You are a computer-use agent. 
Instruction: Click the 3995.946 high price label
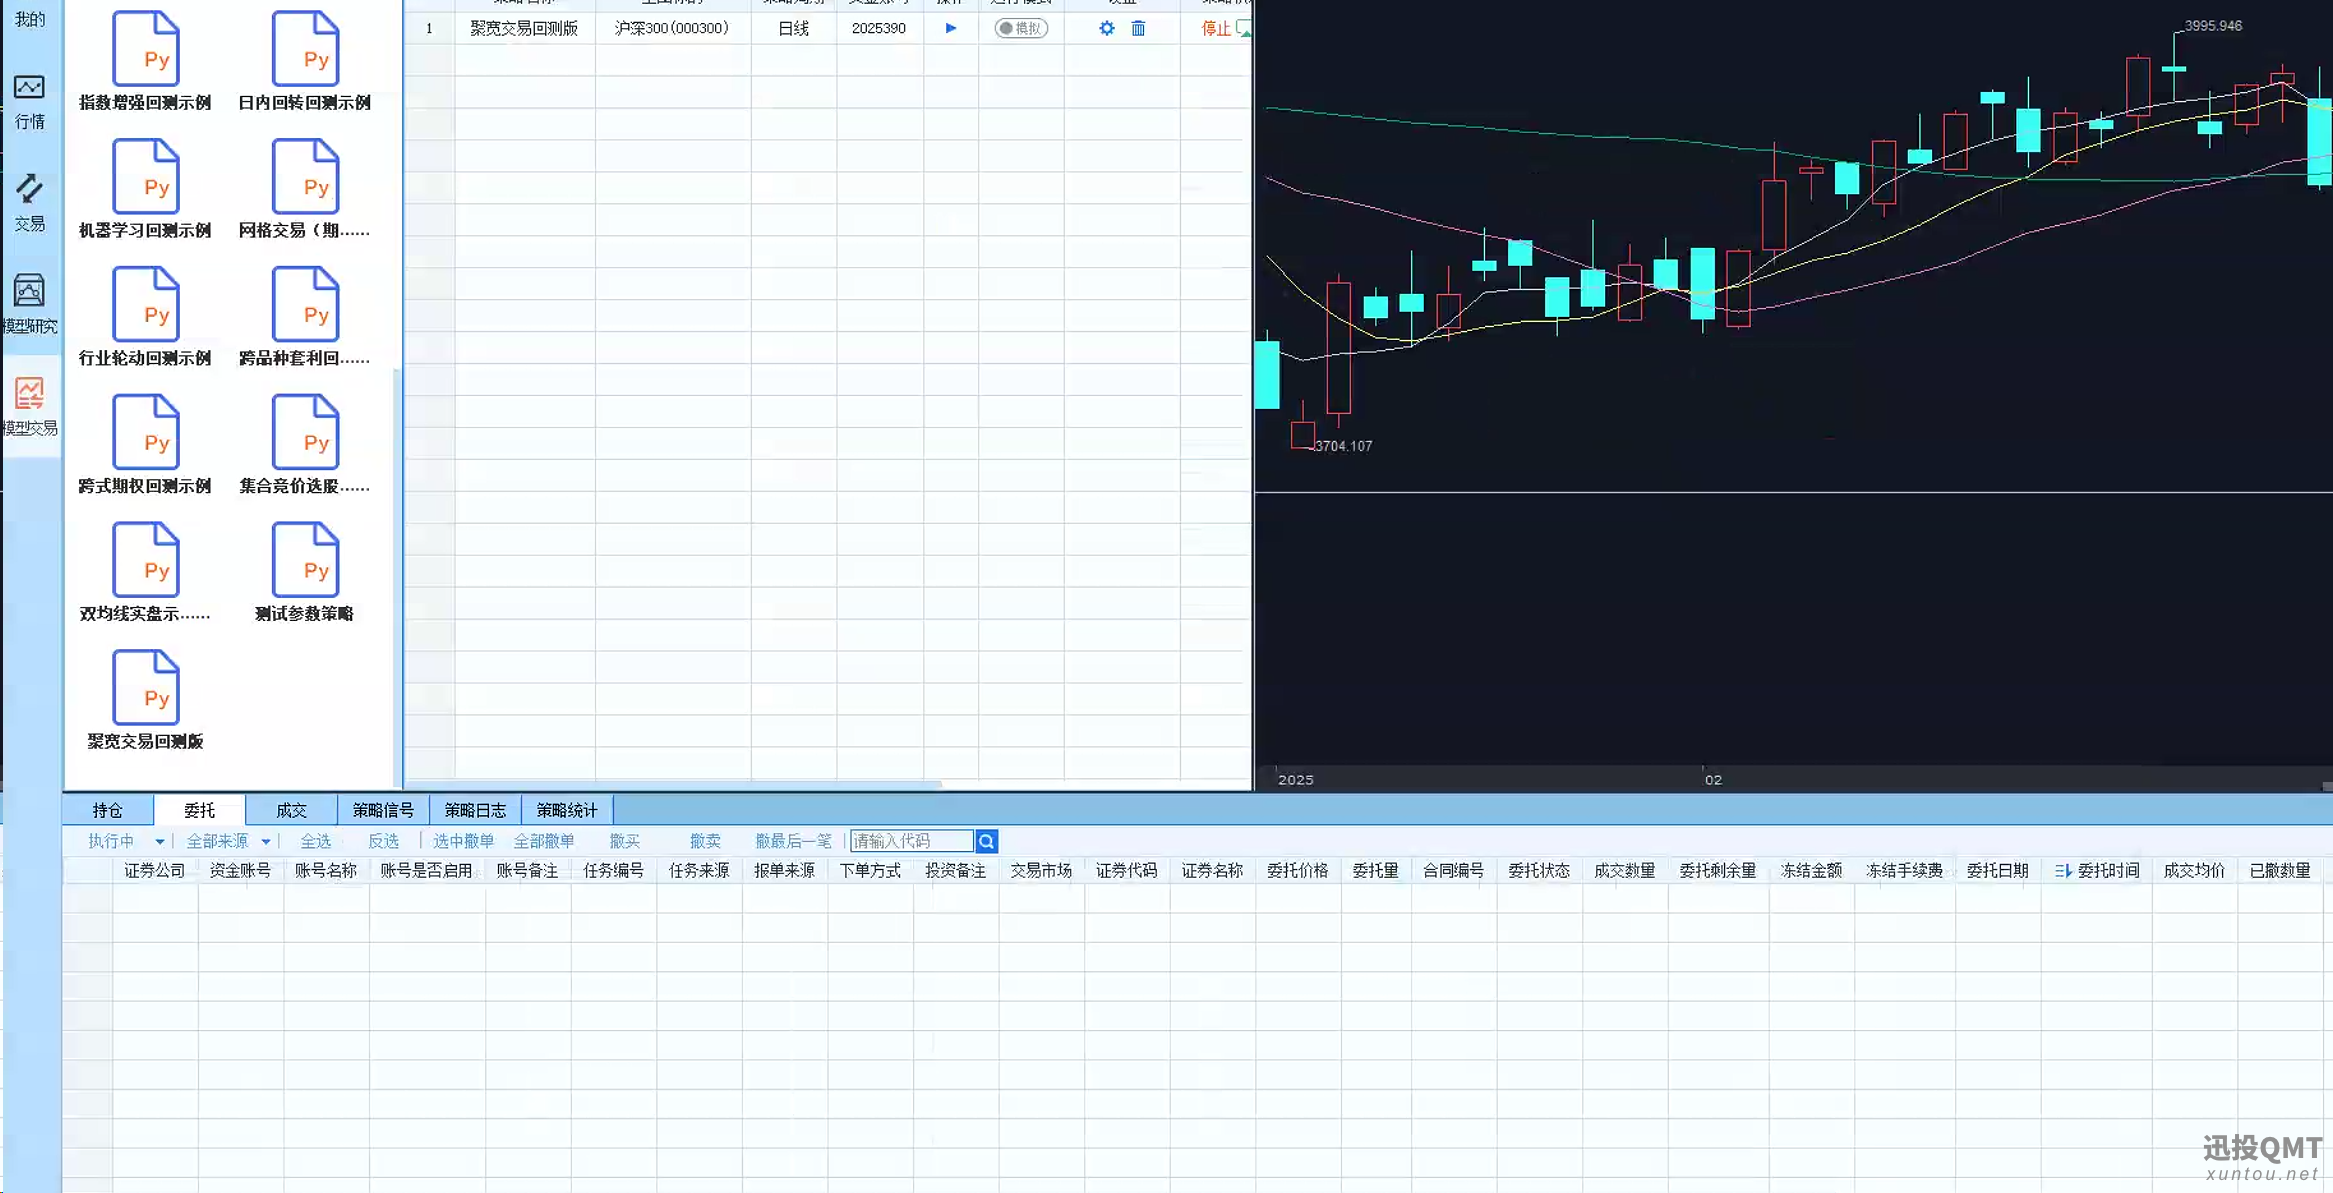point(2213,25)
